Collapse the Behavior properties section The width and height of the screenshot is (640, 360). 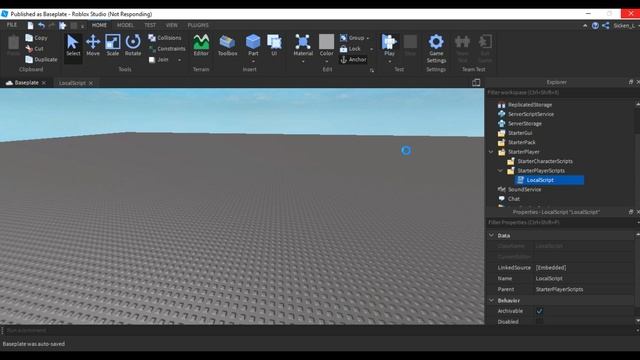point(491,300)
